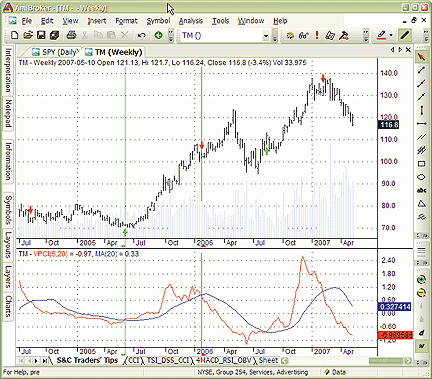
Task: Expand the overflow chevron beside the wizard icons
Action: point(366,35)
